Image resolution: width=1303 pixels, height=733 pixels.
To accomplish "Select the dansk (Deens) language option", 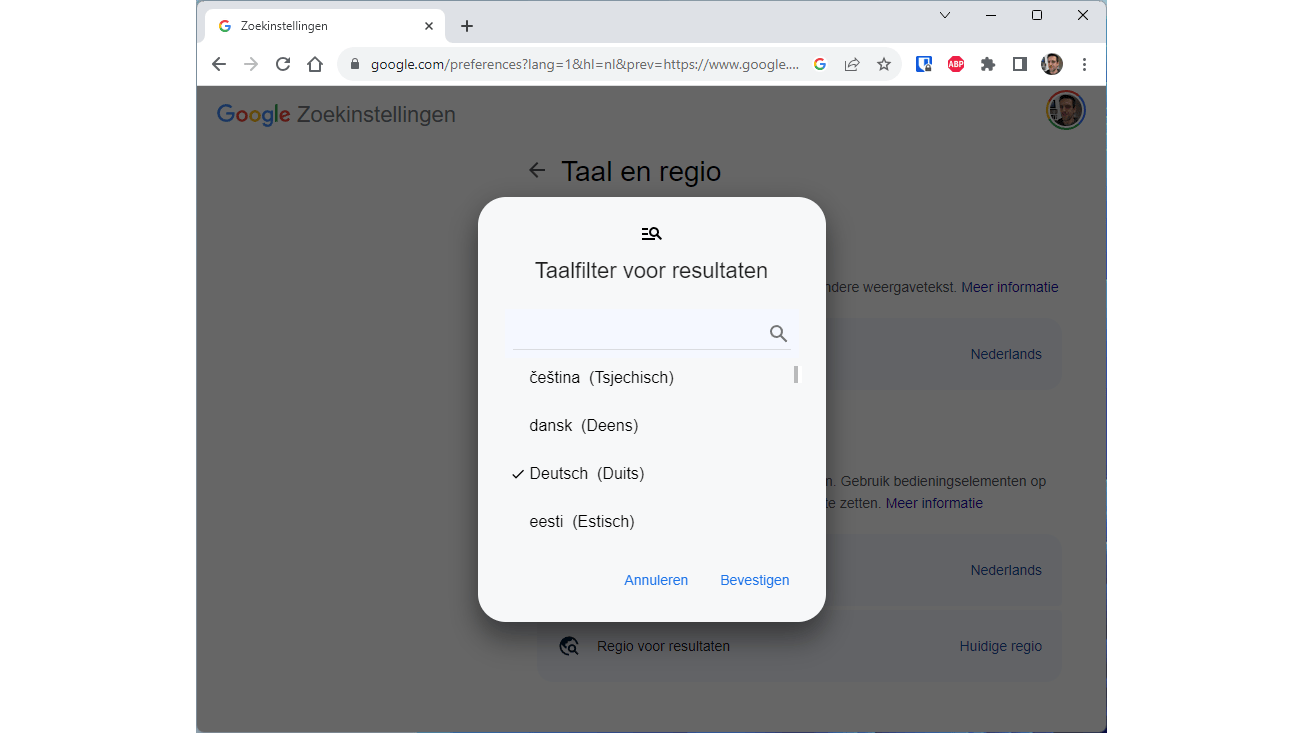I will click(x=583, y=426).
